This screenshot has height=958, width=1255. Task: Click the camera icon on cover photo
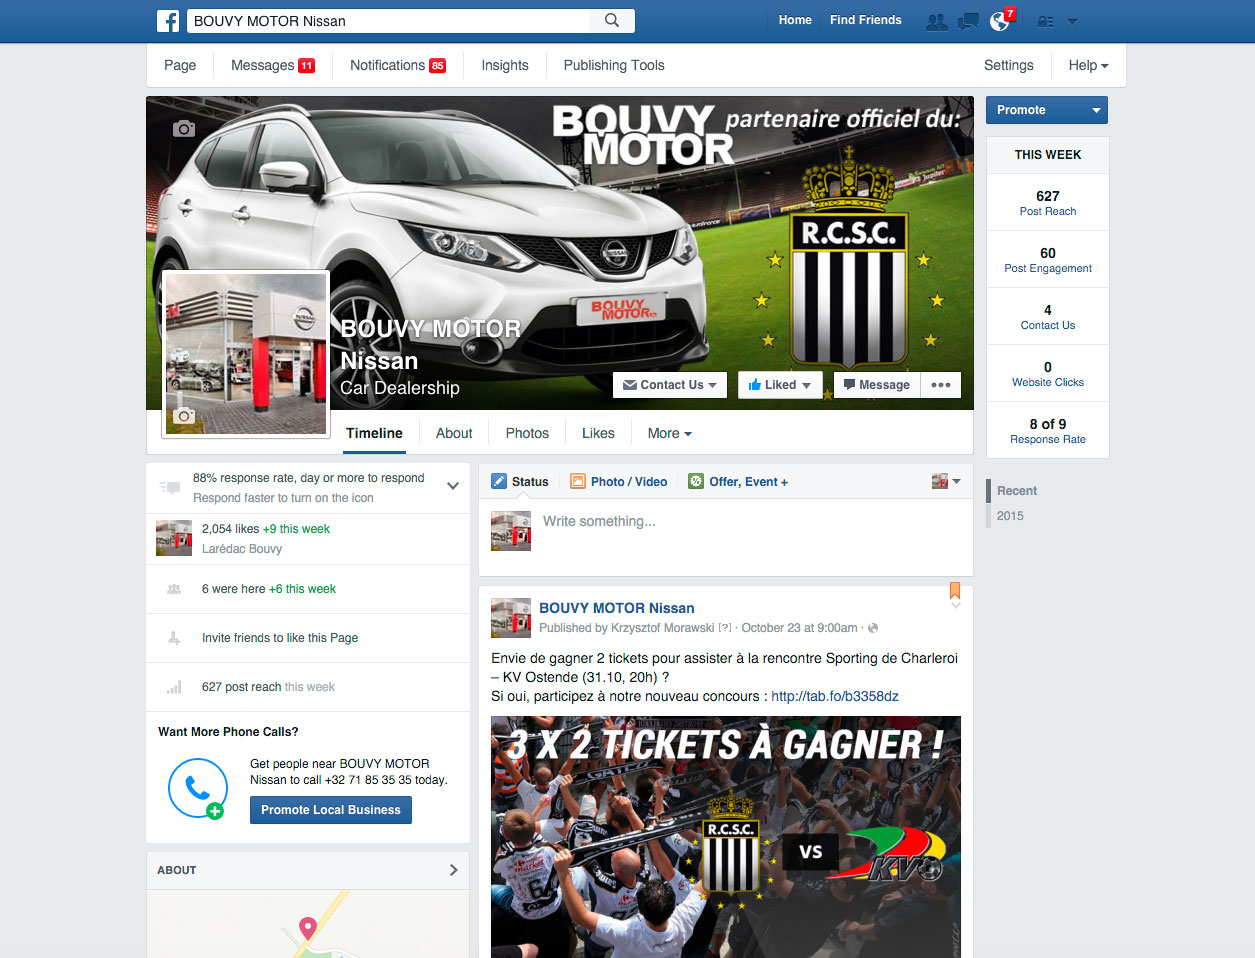[x=184, y=128]
